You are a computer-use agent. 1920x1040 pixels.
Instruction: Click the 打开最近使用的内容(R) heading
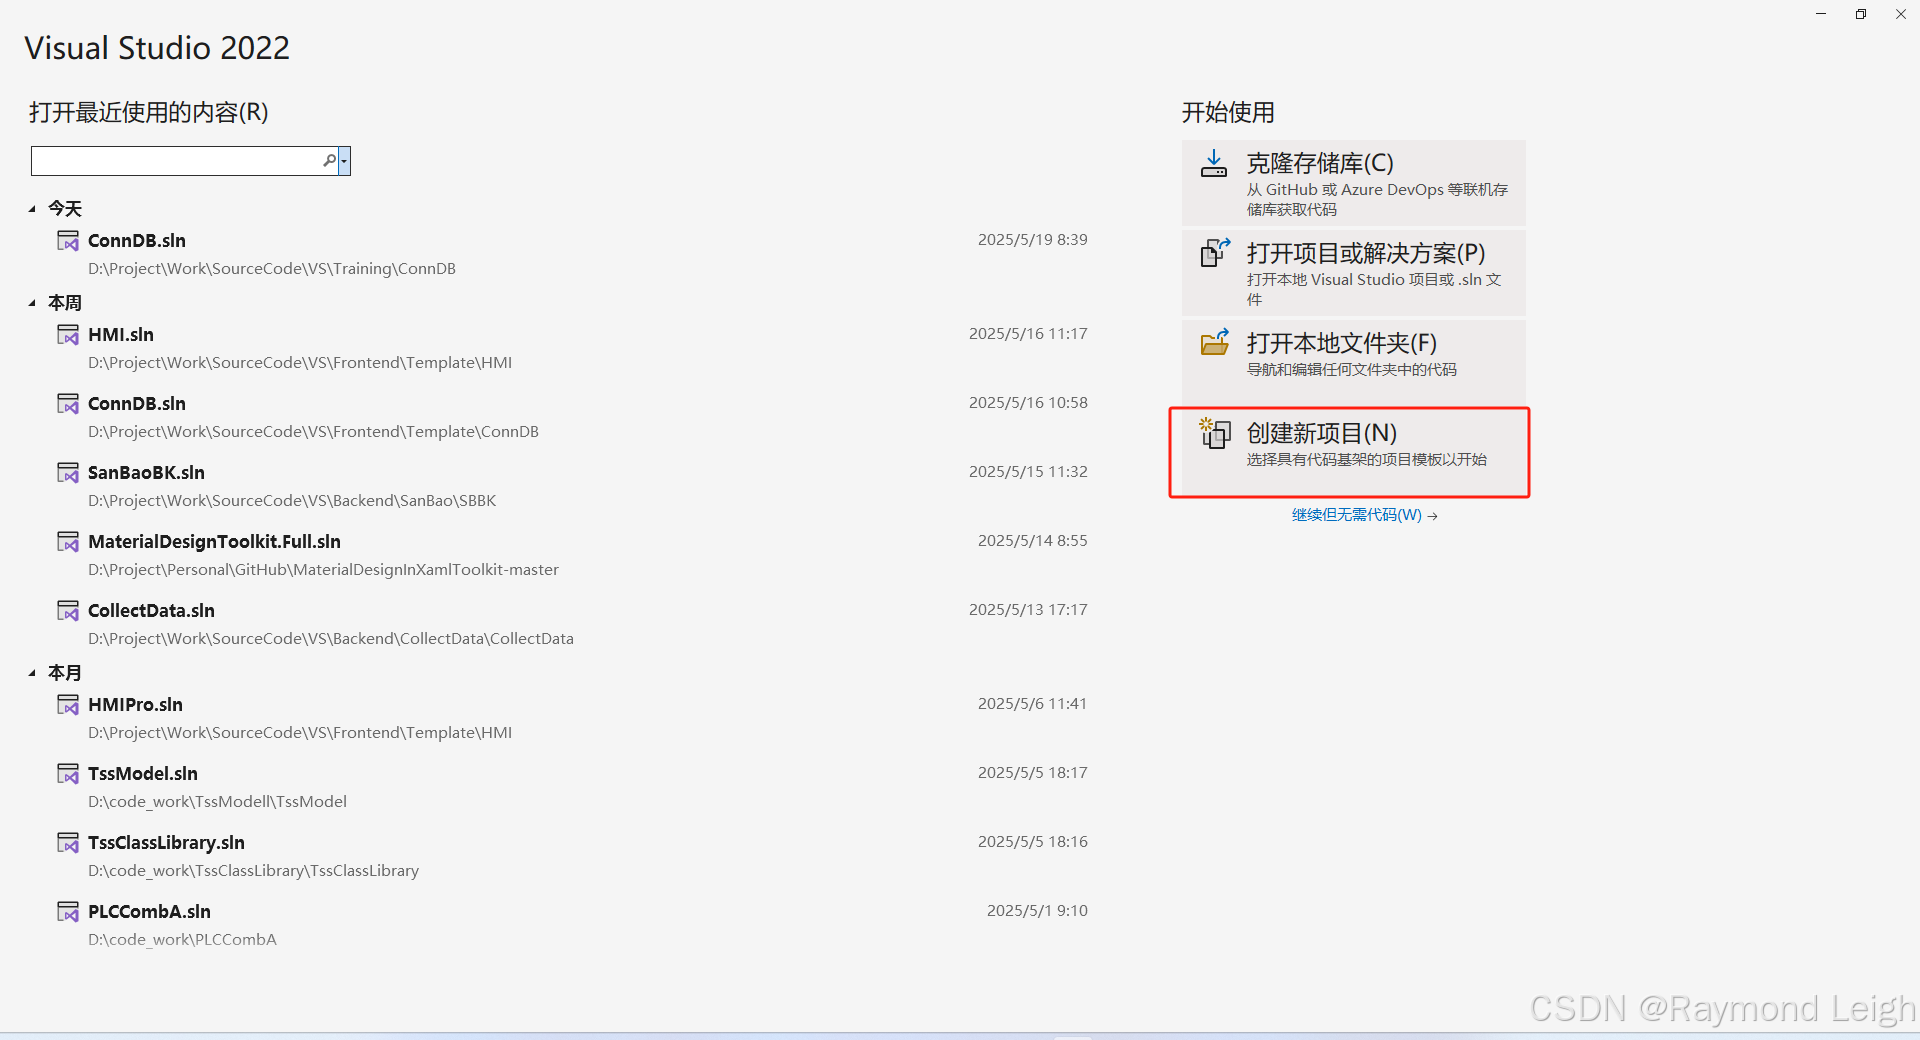[x=149, y=112]
